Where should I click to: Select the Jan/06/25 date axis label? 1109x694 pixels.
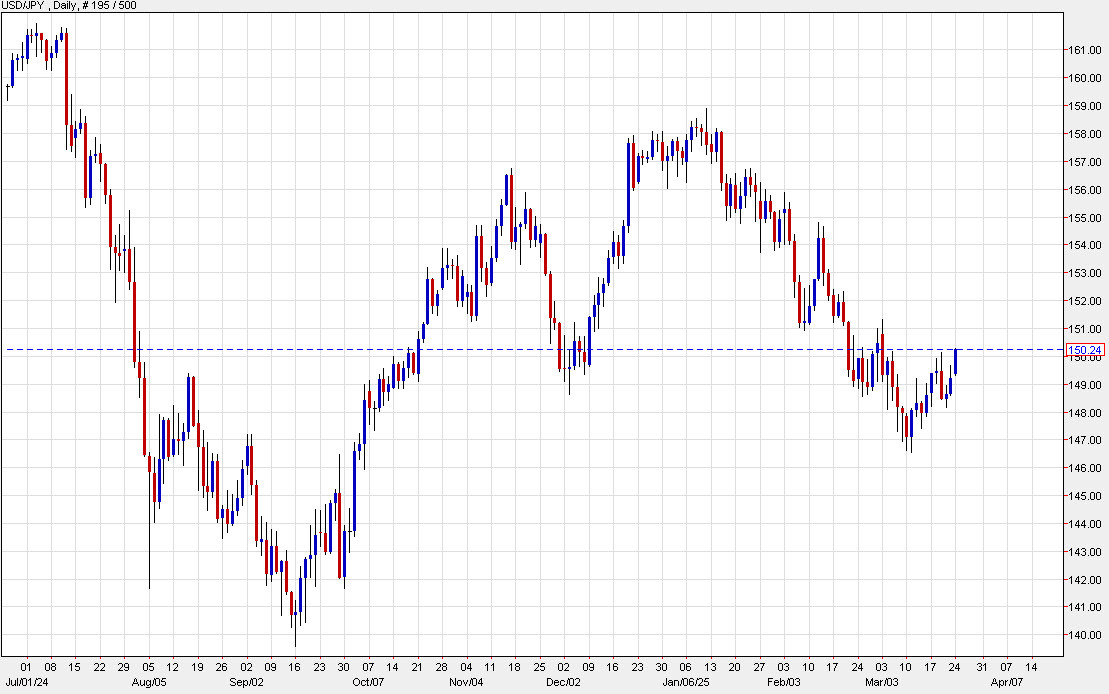pyautogui.click(x=687, y=684)
